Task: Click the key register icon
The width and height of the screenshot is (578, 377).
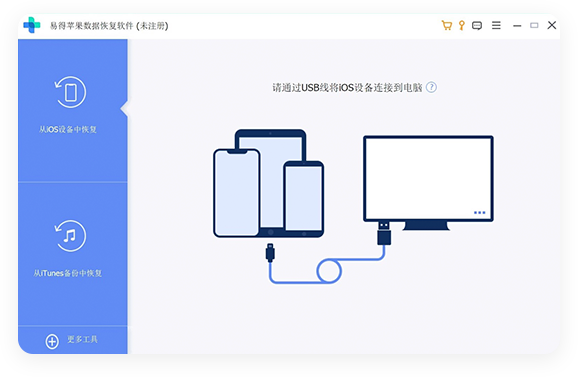Action: [462, 25]
